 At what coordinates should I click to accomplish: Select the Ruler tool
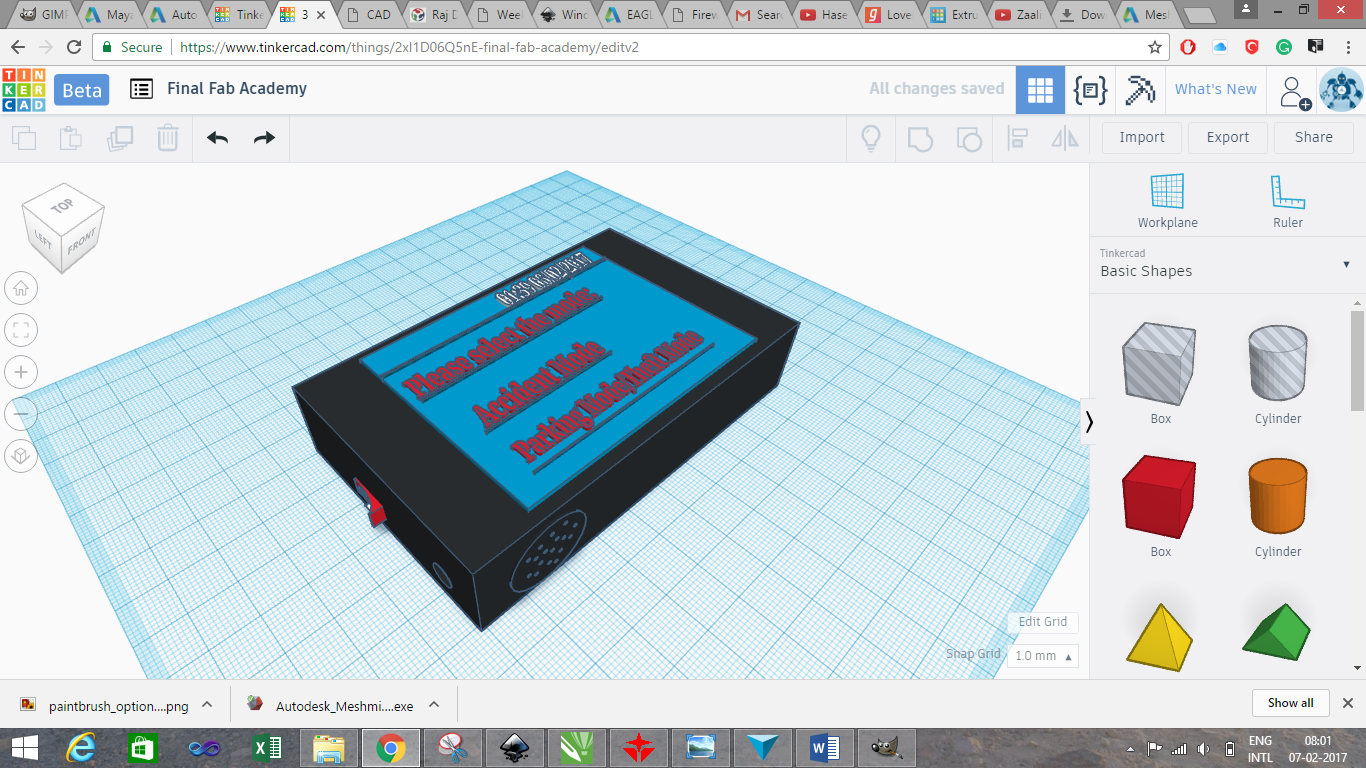click(x=1288, y=201)
